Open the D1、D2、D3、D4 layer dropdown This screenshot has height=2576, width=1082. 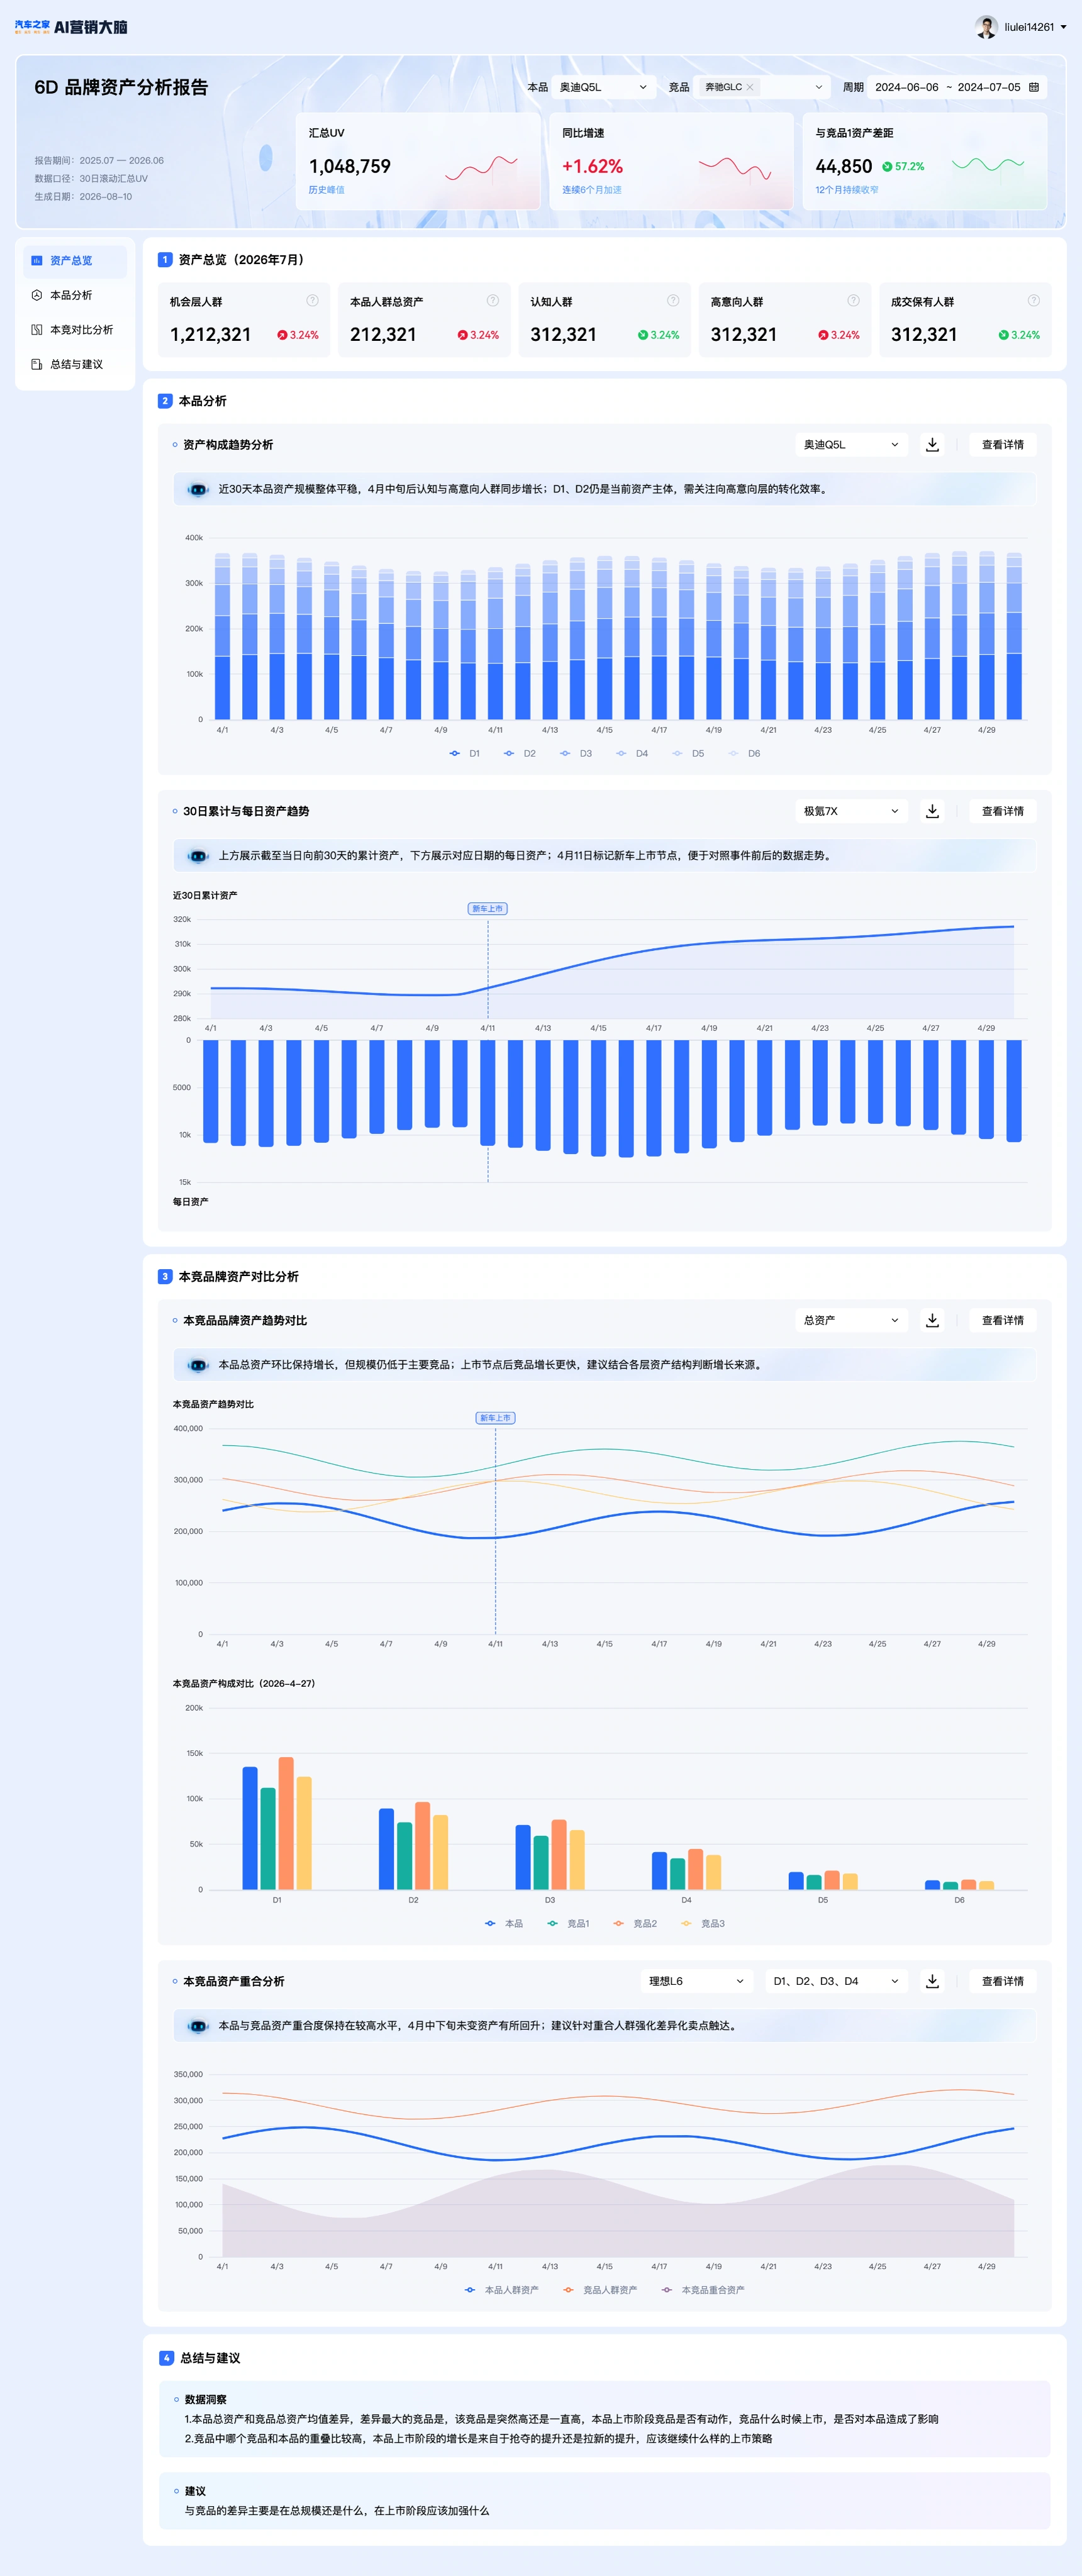pos(836,1981)
